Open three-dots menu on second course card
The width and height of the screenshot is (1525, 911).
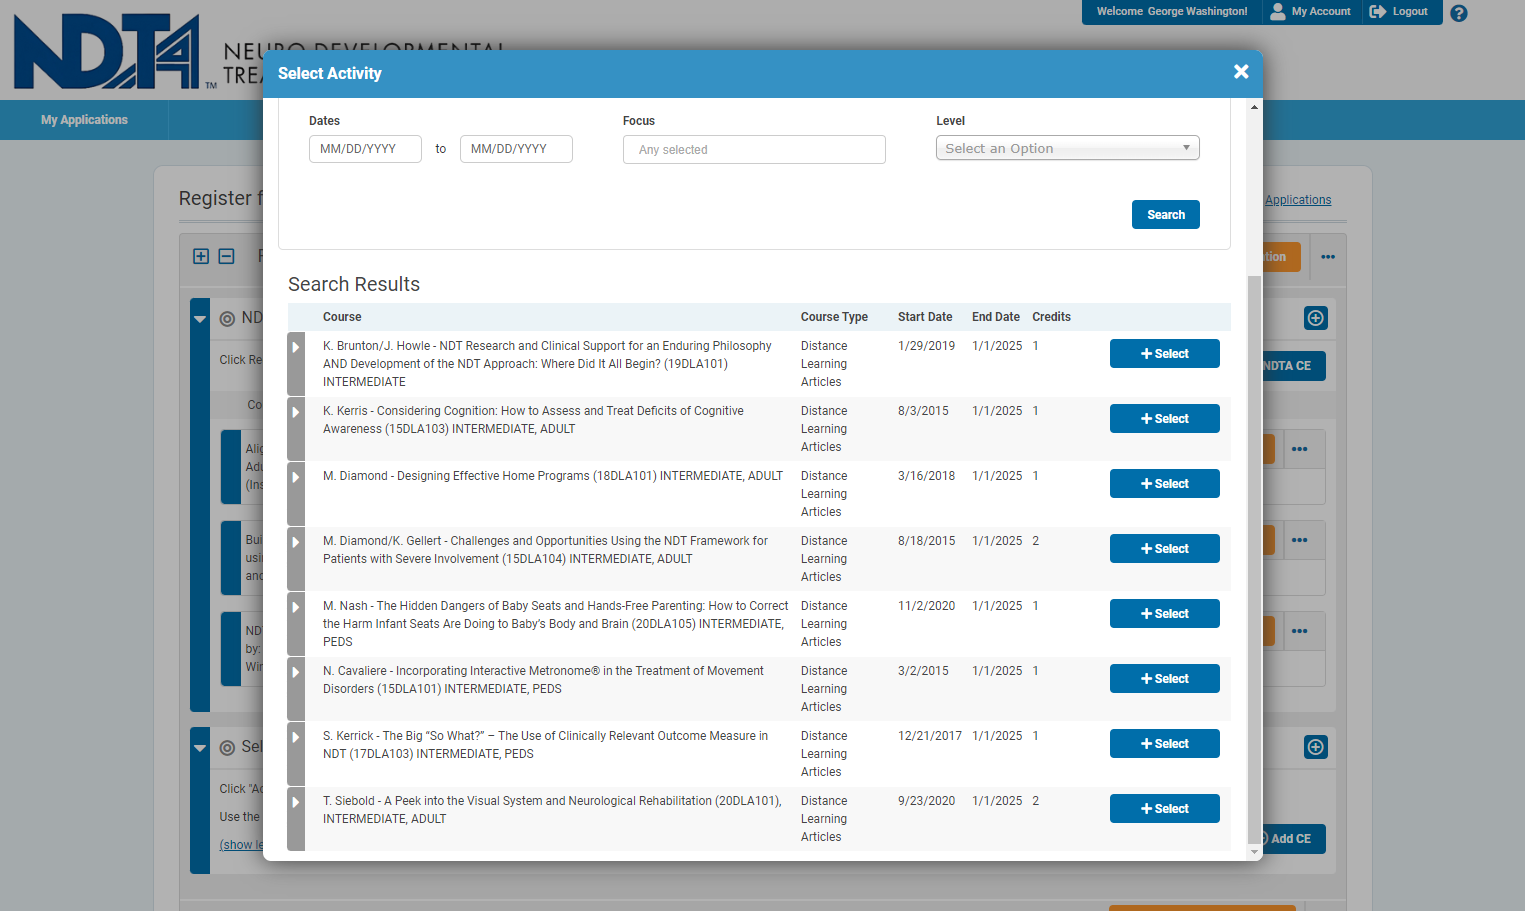click(1300, 540)
